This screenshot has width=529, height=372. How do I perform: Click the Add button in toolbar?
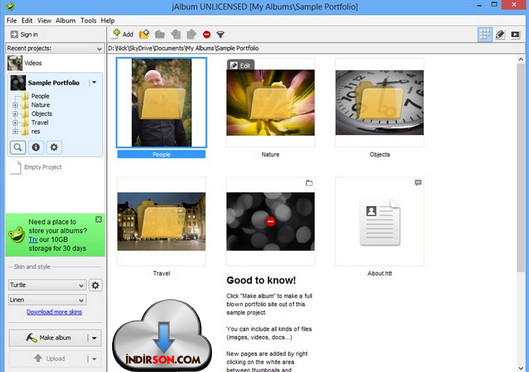[x=123, y=34]
